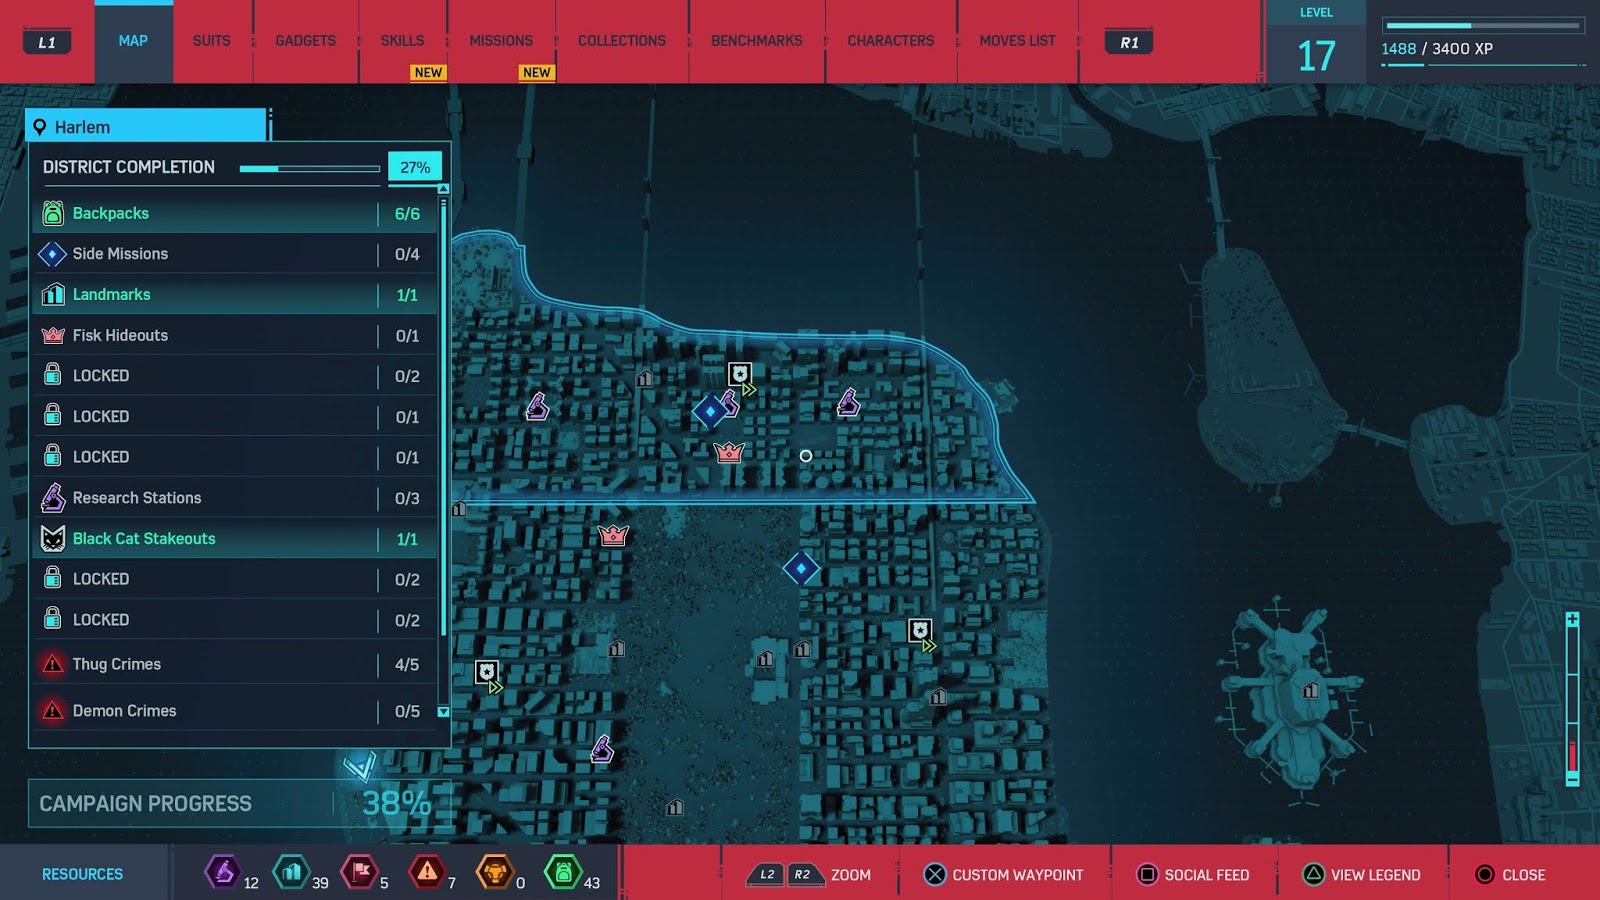Click the 27% district completion badge
Image resolution: width=1600 pixels, height=900 pixels.
click(x=415, y=168)
